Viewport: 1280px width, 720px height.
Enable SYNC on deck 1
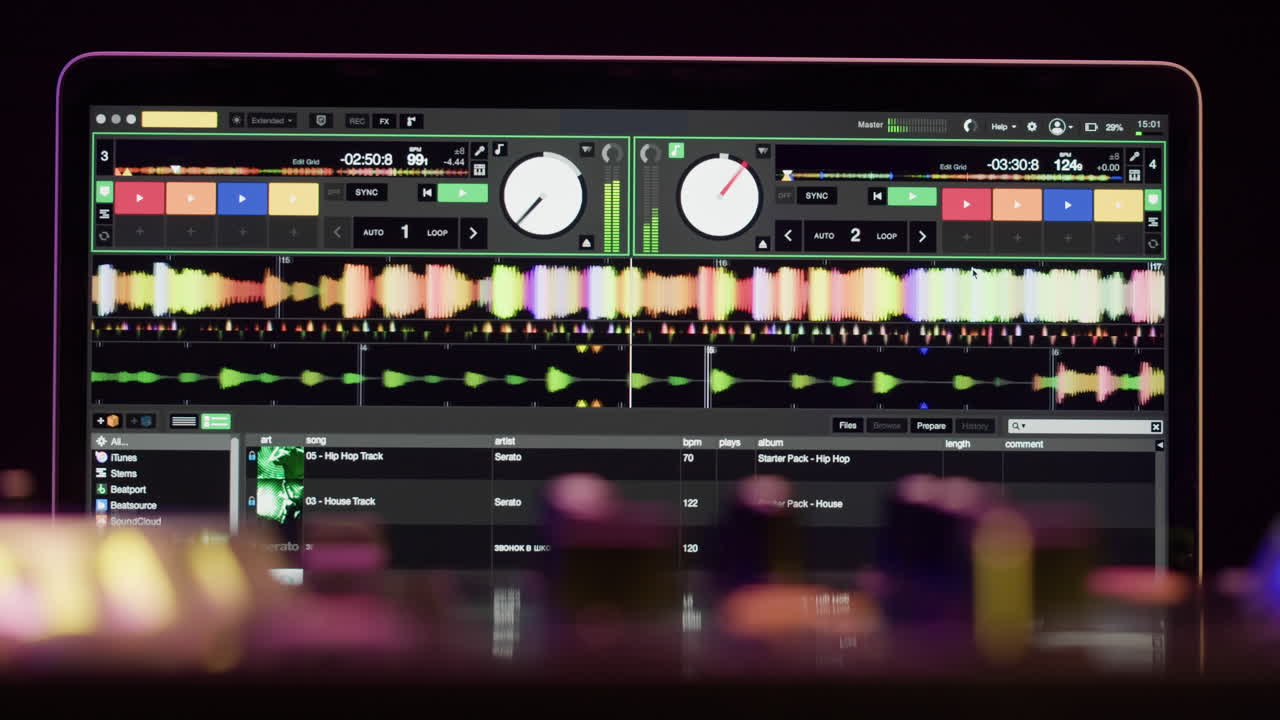pyautogui.click(x=367, y=192)
